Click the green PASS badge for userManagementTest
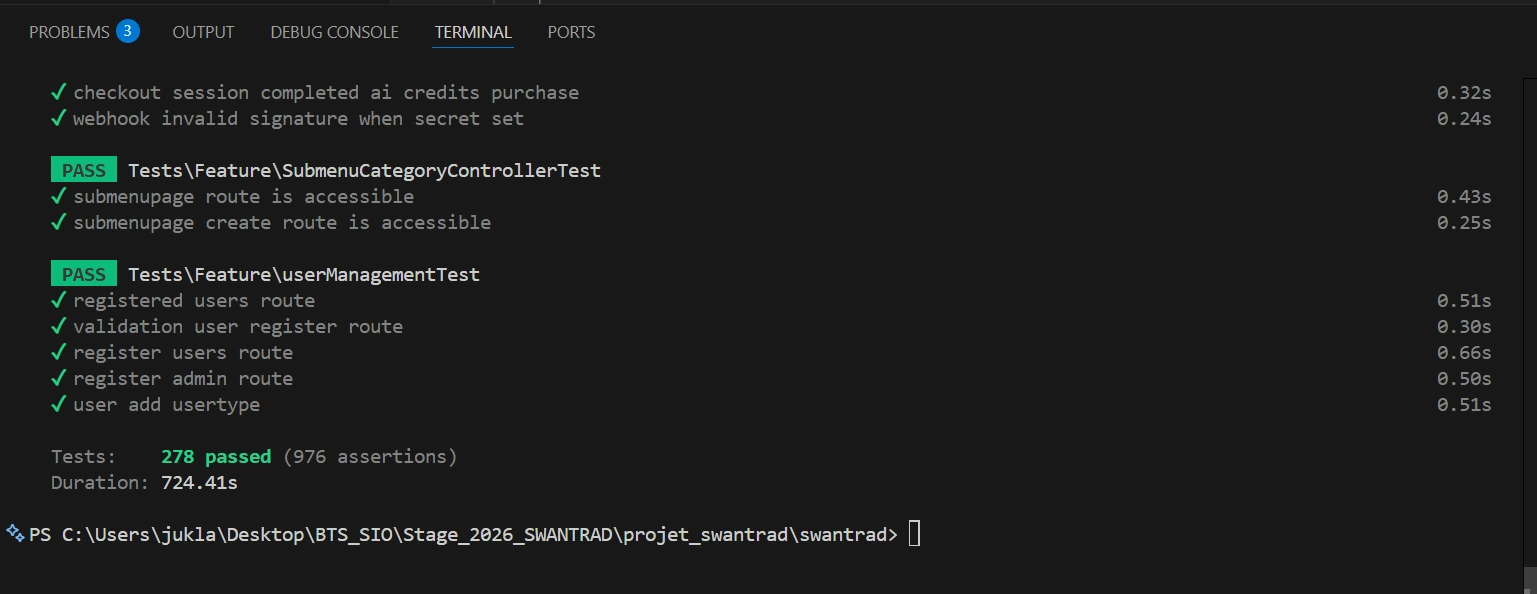Image resolution: width=1537 pixels, height=594 pixels. (x=83, y=274)
